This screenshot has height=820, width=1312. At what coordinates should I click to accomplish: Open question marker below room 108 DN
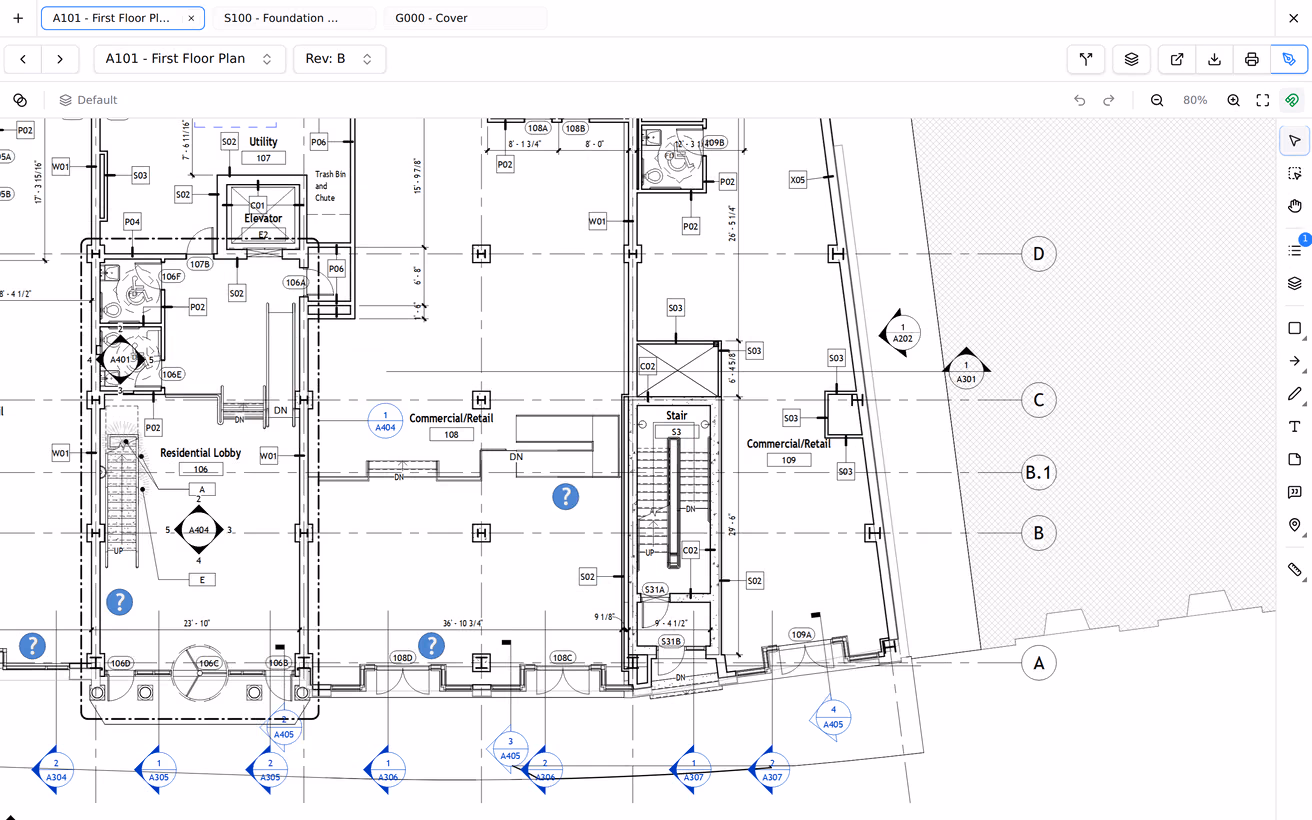[x=566, y=496]
